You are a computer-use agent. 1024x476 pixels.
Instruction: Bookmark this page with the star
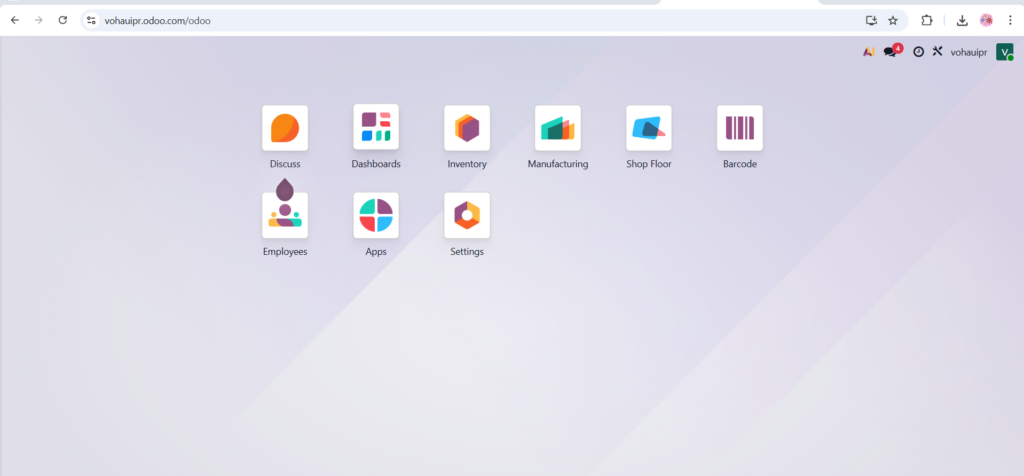point(893,20)
